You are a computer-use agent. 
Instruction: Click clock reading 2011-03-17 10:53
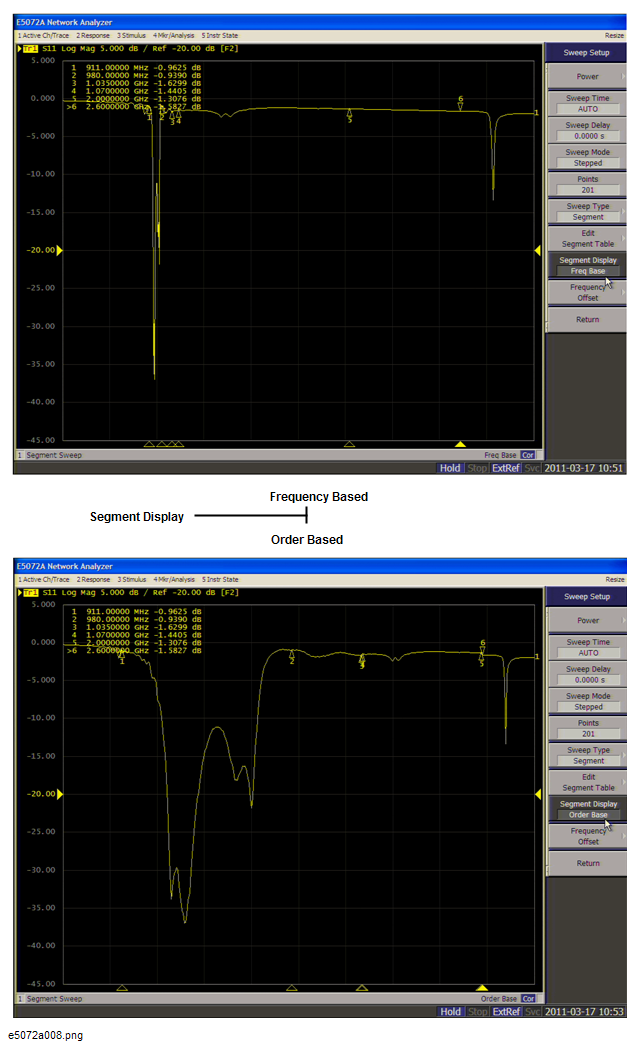coord(585,1011)
